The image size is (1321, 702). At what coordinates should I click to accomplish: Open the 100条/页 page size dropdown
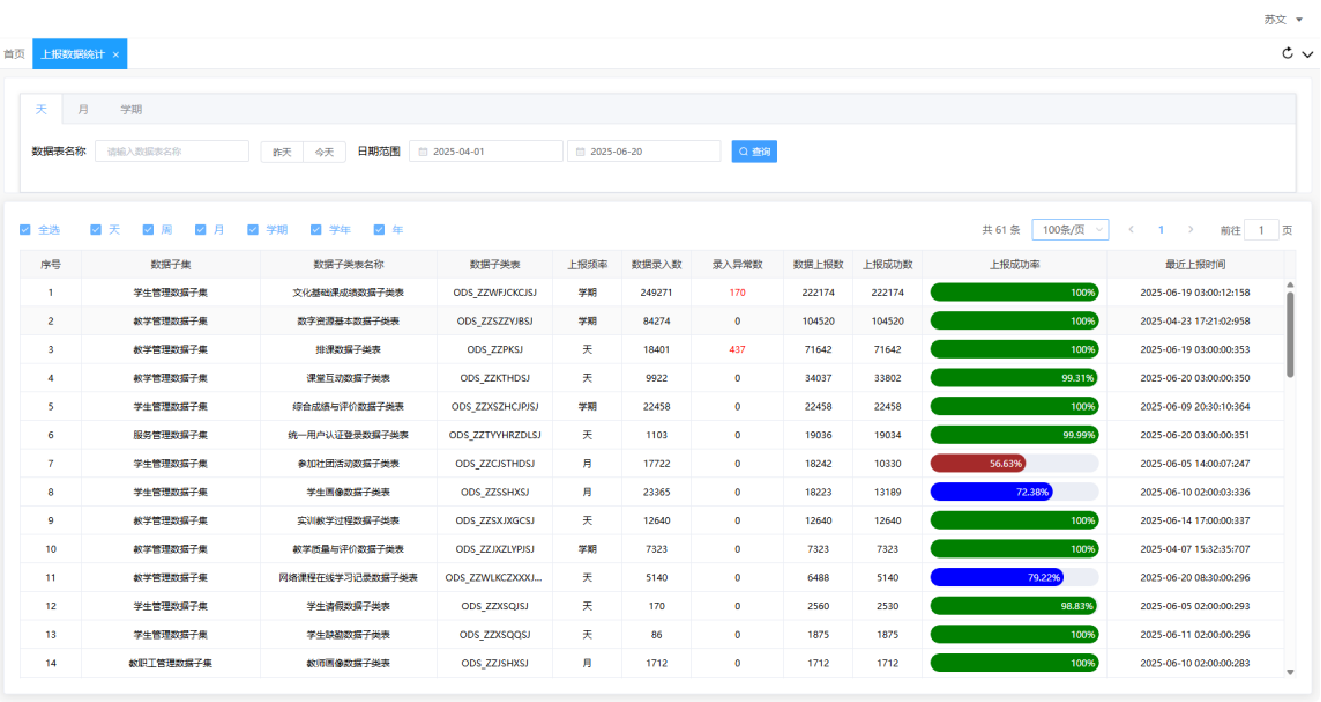1070,230
